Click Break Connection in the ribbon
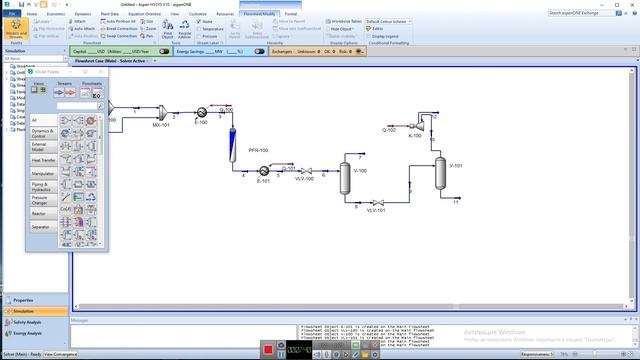The width and height of the screenshot is (640, 360). tap(119, 29)
